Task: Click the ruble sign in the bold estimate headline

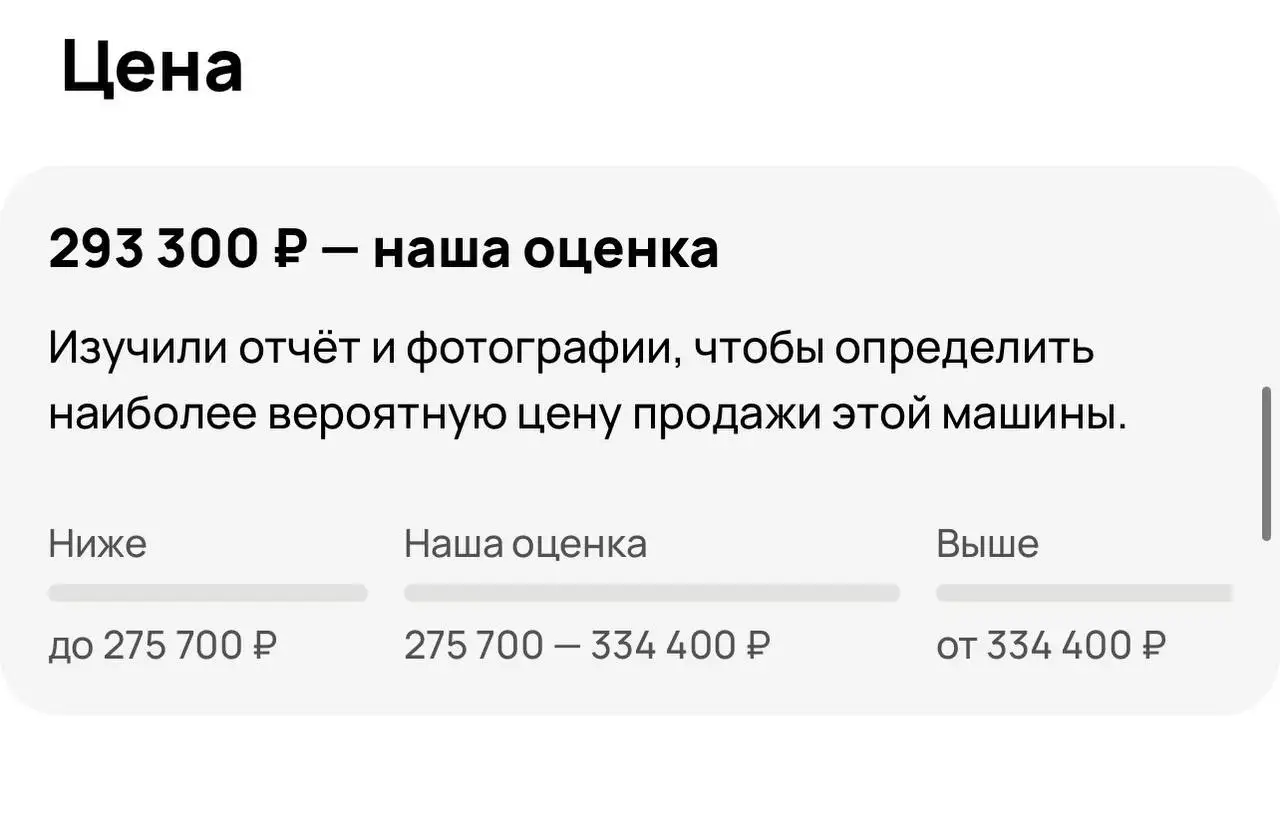Action: pos(287,249)
